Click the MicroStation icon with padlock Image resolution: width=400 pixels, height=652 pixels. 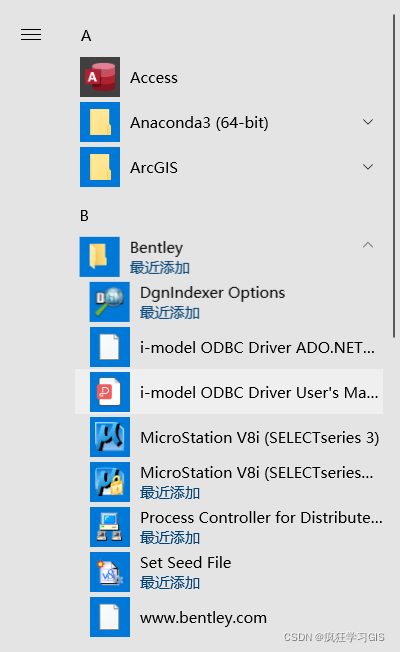click(110, 482)
